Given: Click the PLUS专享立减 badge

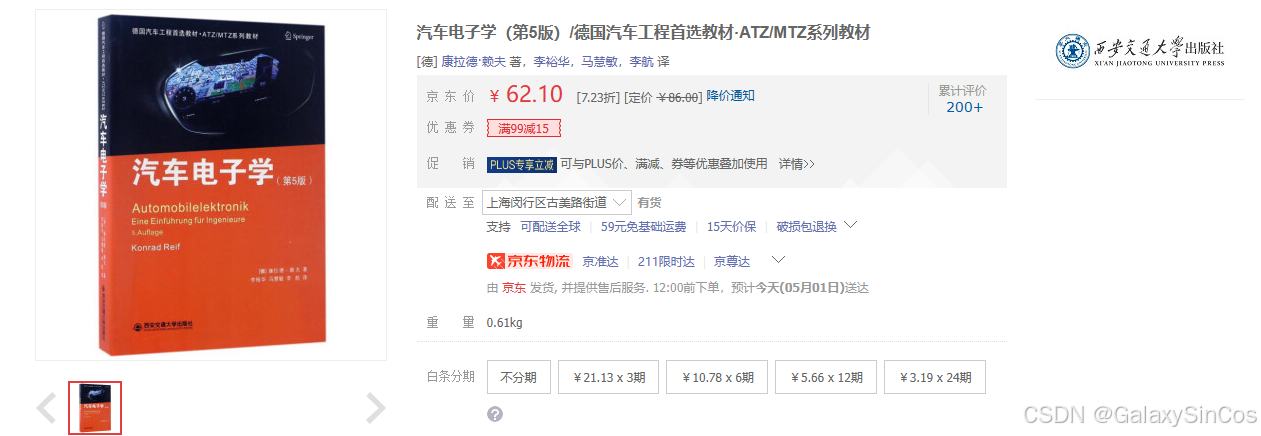Looking at the screenshot, I should point(521,164).
